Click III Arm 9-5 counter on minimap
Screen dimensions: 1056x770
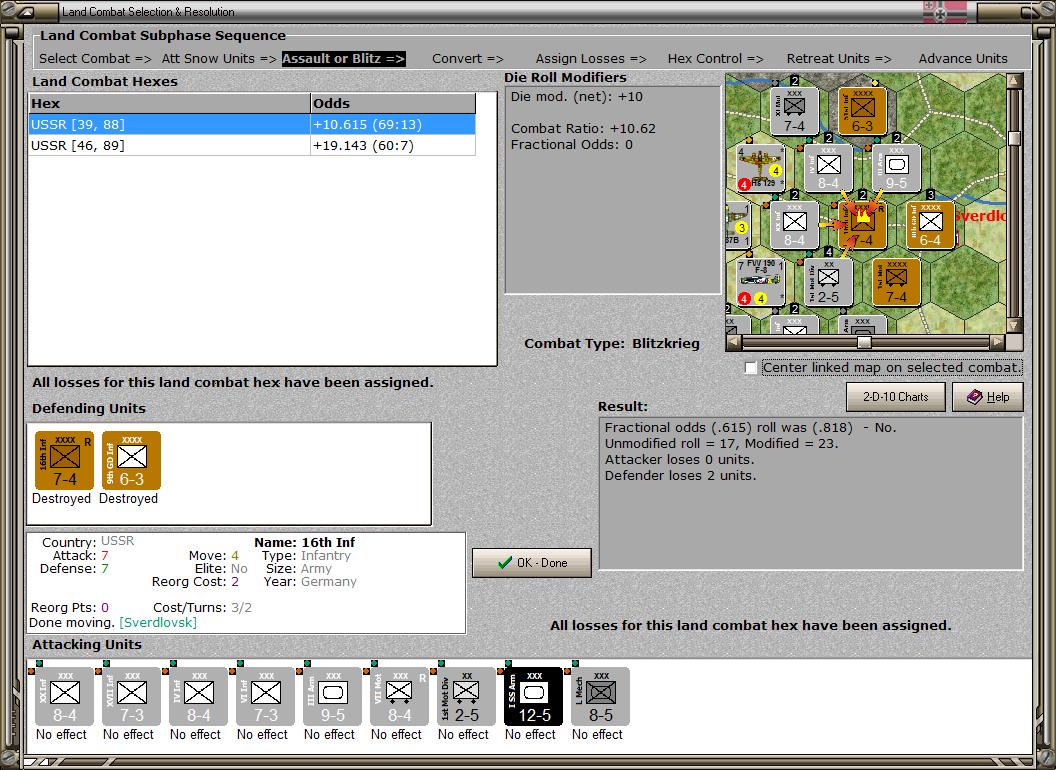coord(896,168)
